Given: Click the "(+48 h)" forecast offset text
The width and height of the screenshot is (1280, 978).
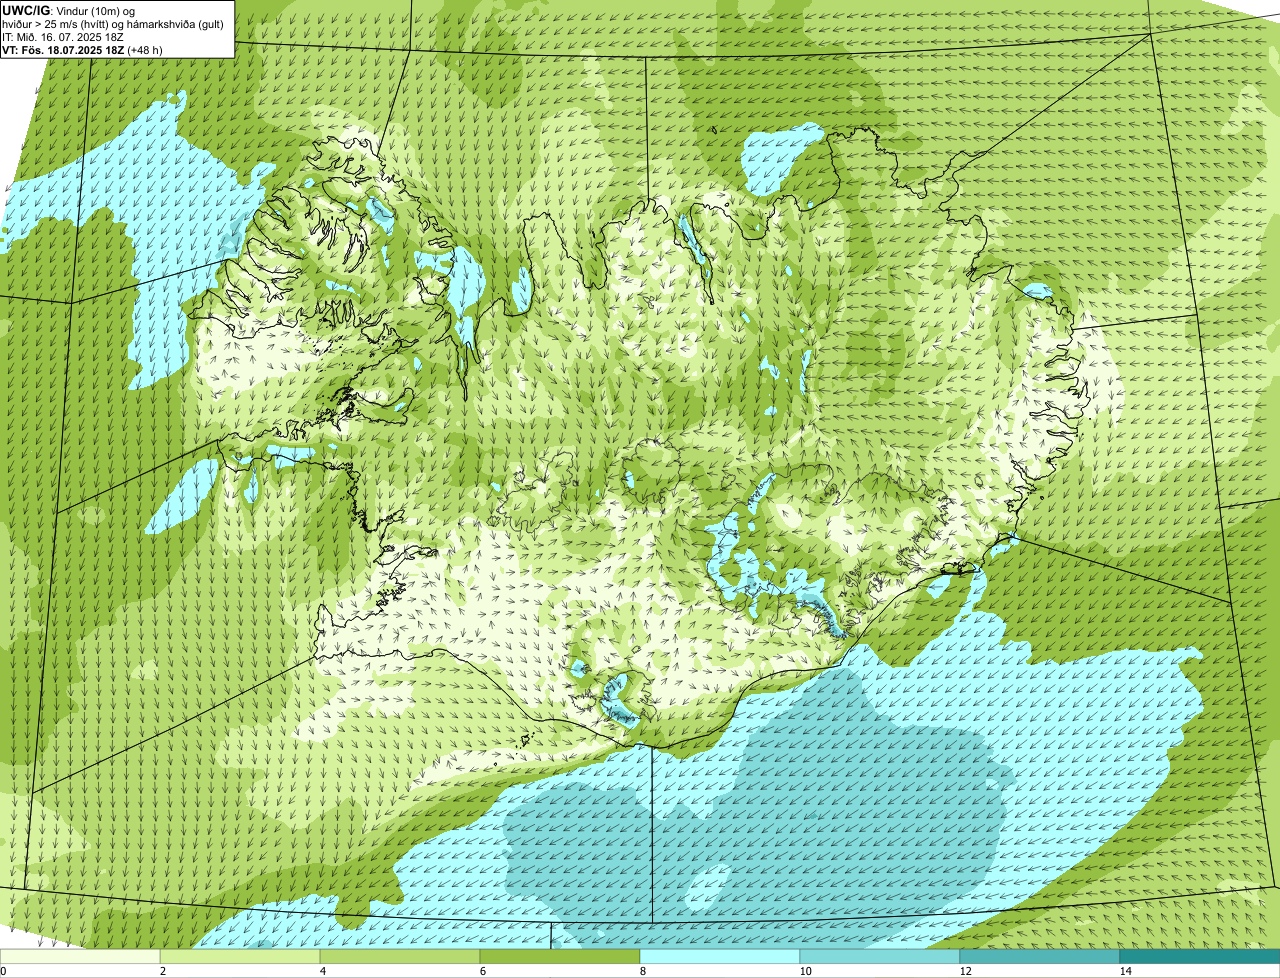Looking at the screenshot, I should 145,50.
